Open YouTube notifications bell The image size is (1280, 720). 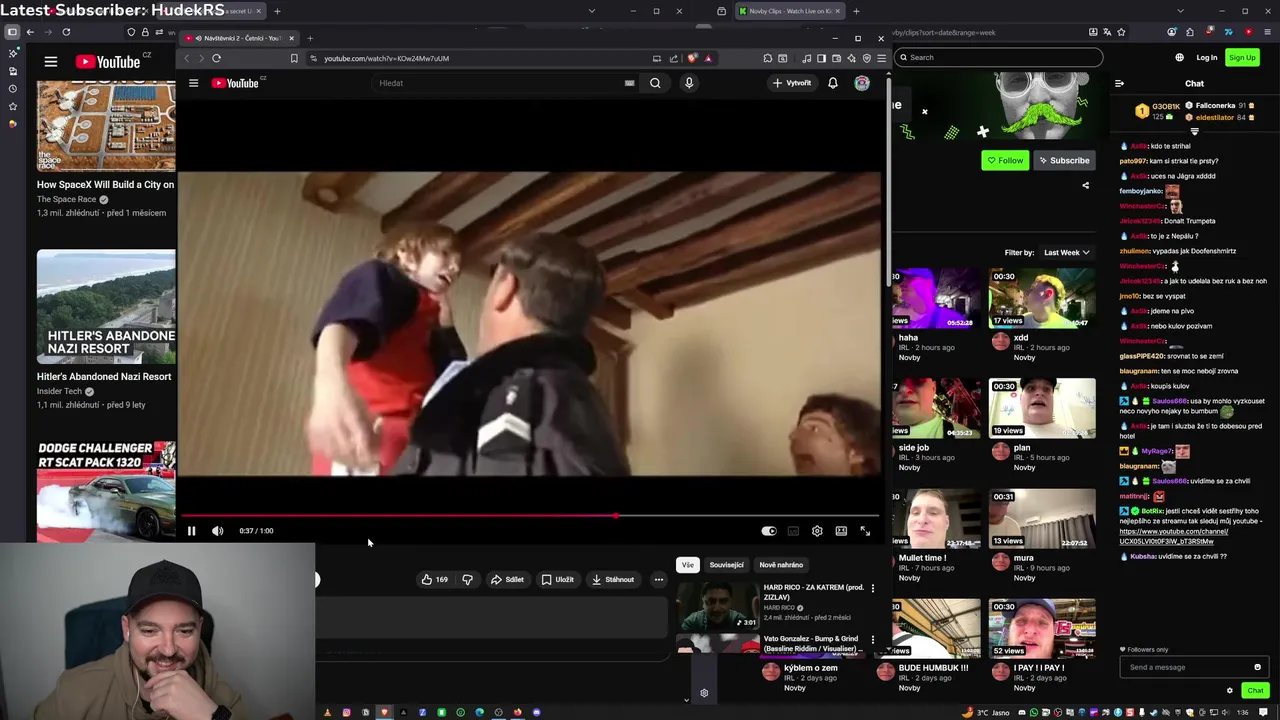(x=832, y=83)
